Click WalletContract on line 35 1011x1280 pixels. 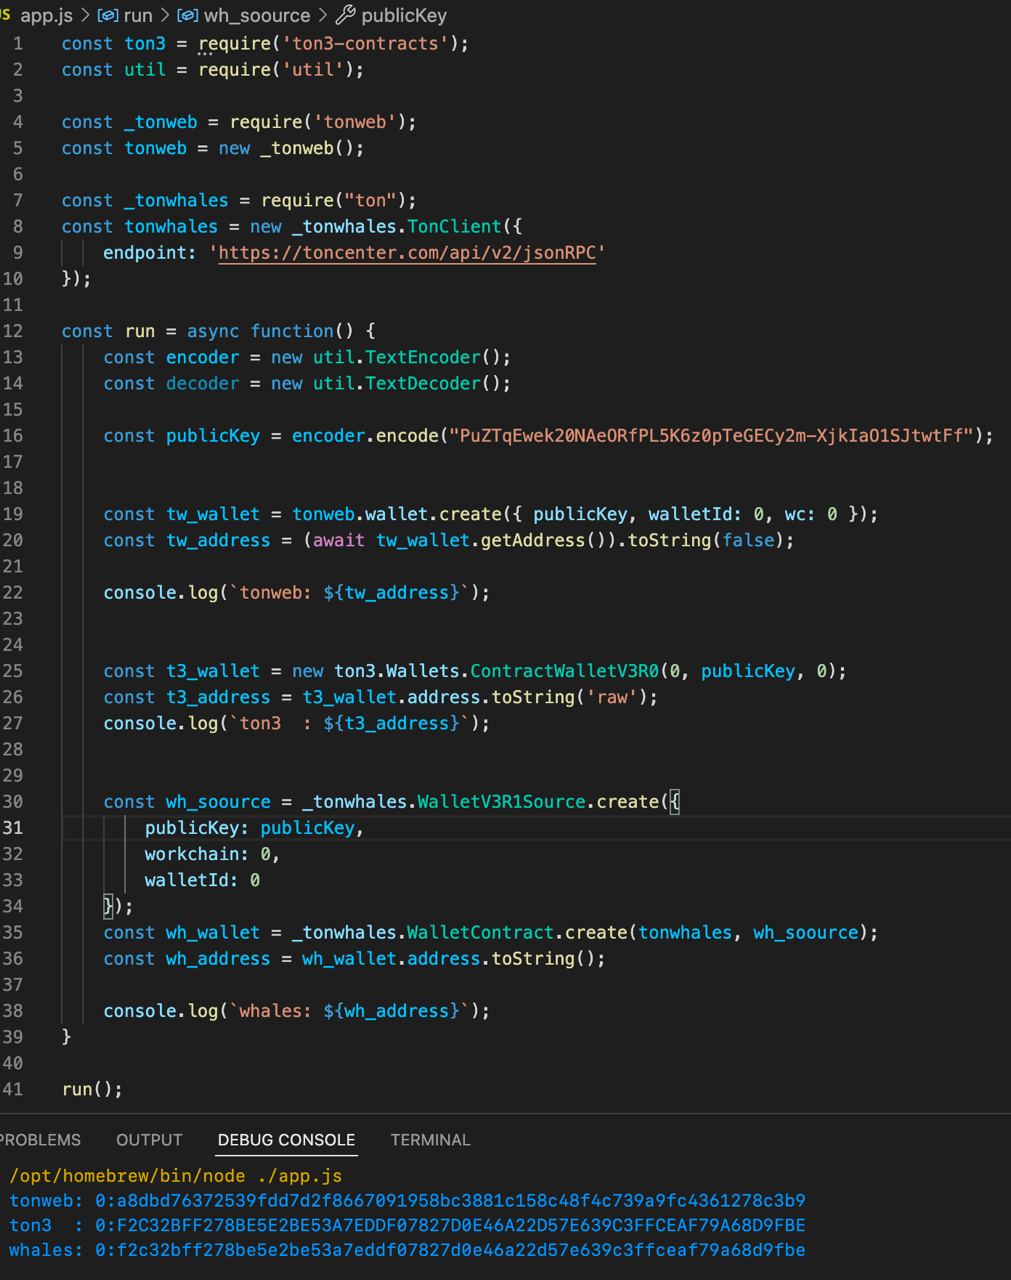pyautogui.click(x=480, y=933)
